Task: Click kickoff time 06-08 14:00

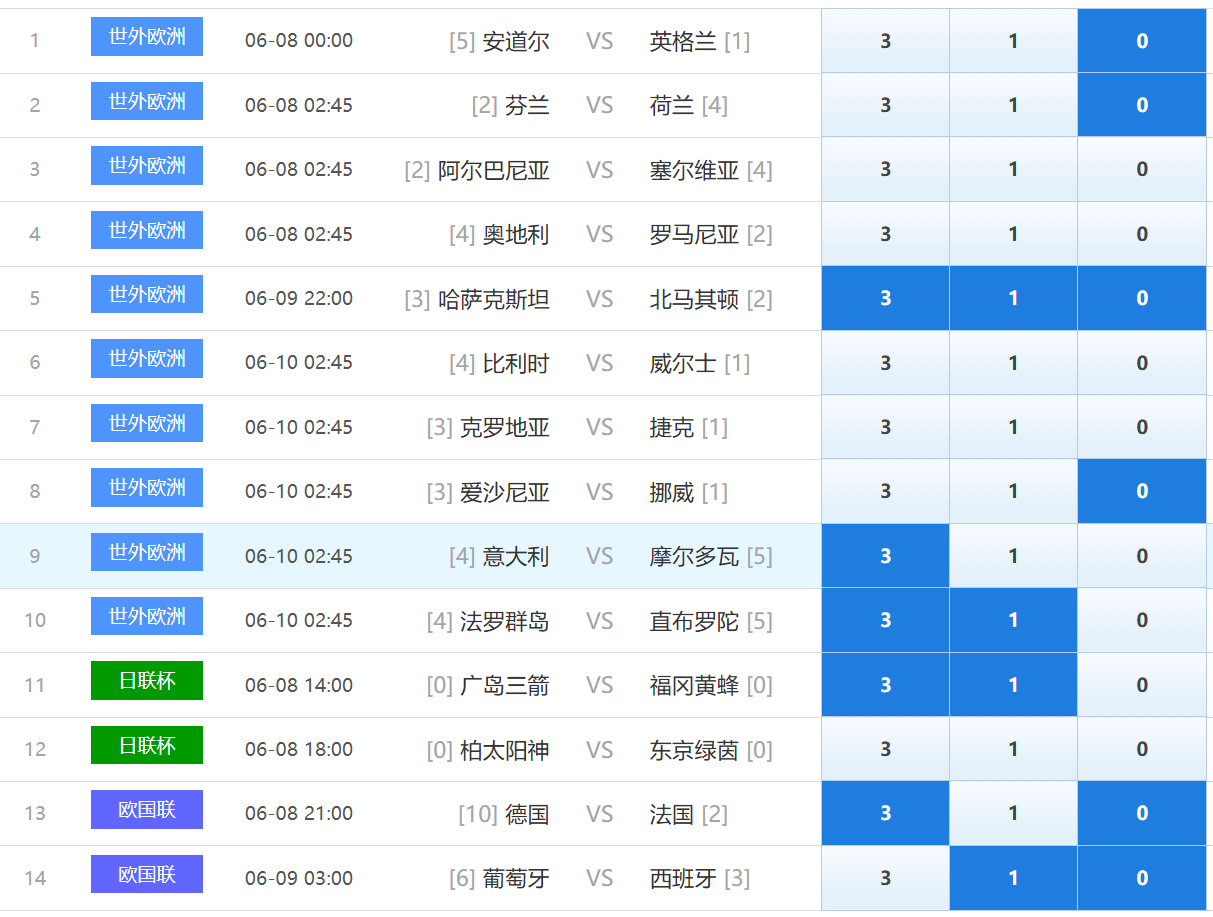Action: (x=299, y=685)
